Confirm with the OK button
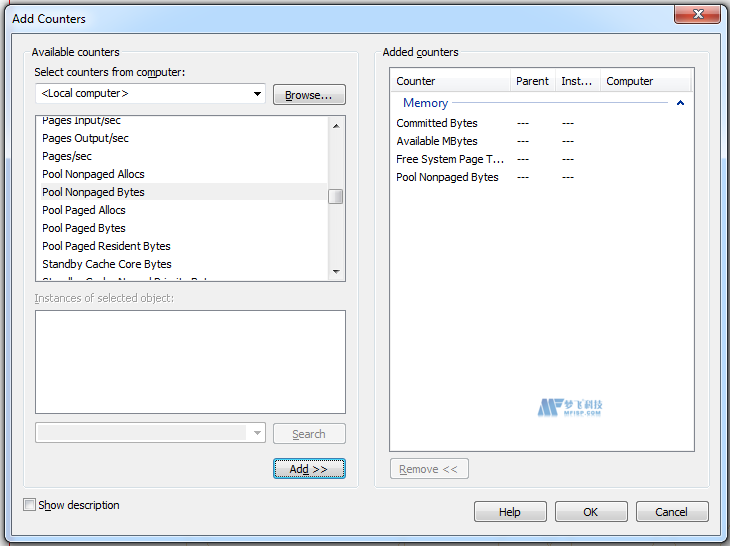Image resolution: width=730 pixels, height=546 pixels. [x=591, y=512]
